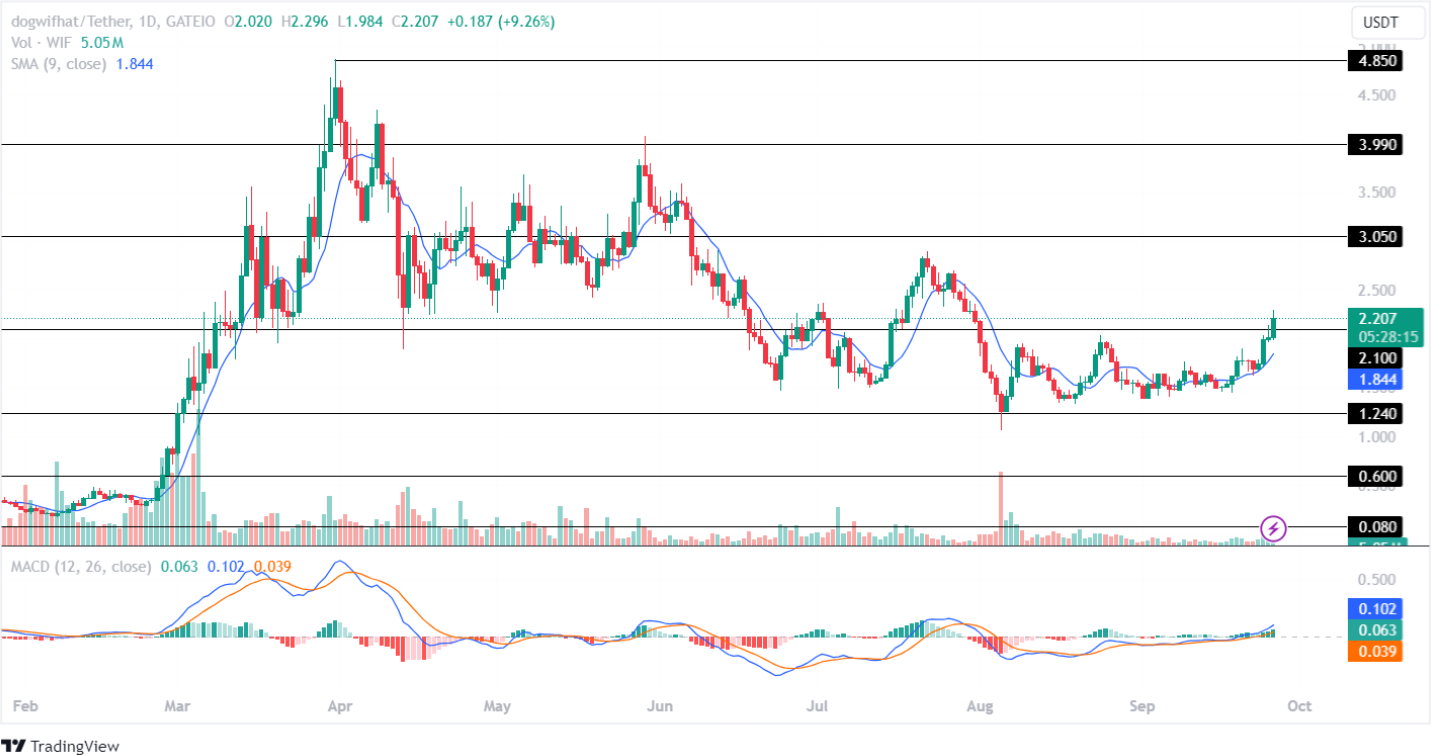Click the May label on time axis
Image resolution: width=1433 pixels, height=755 pixels.
pos(497,706)
